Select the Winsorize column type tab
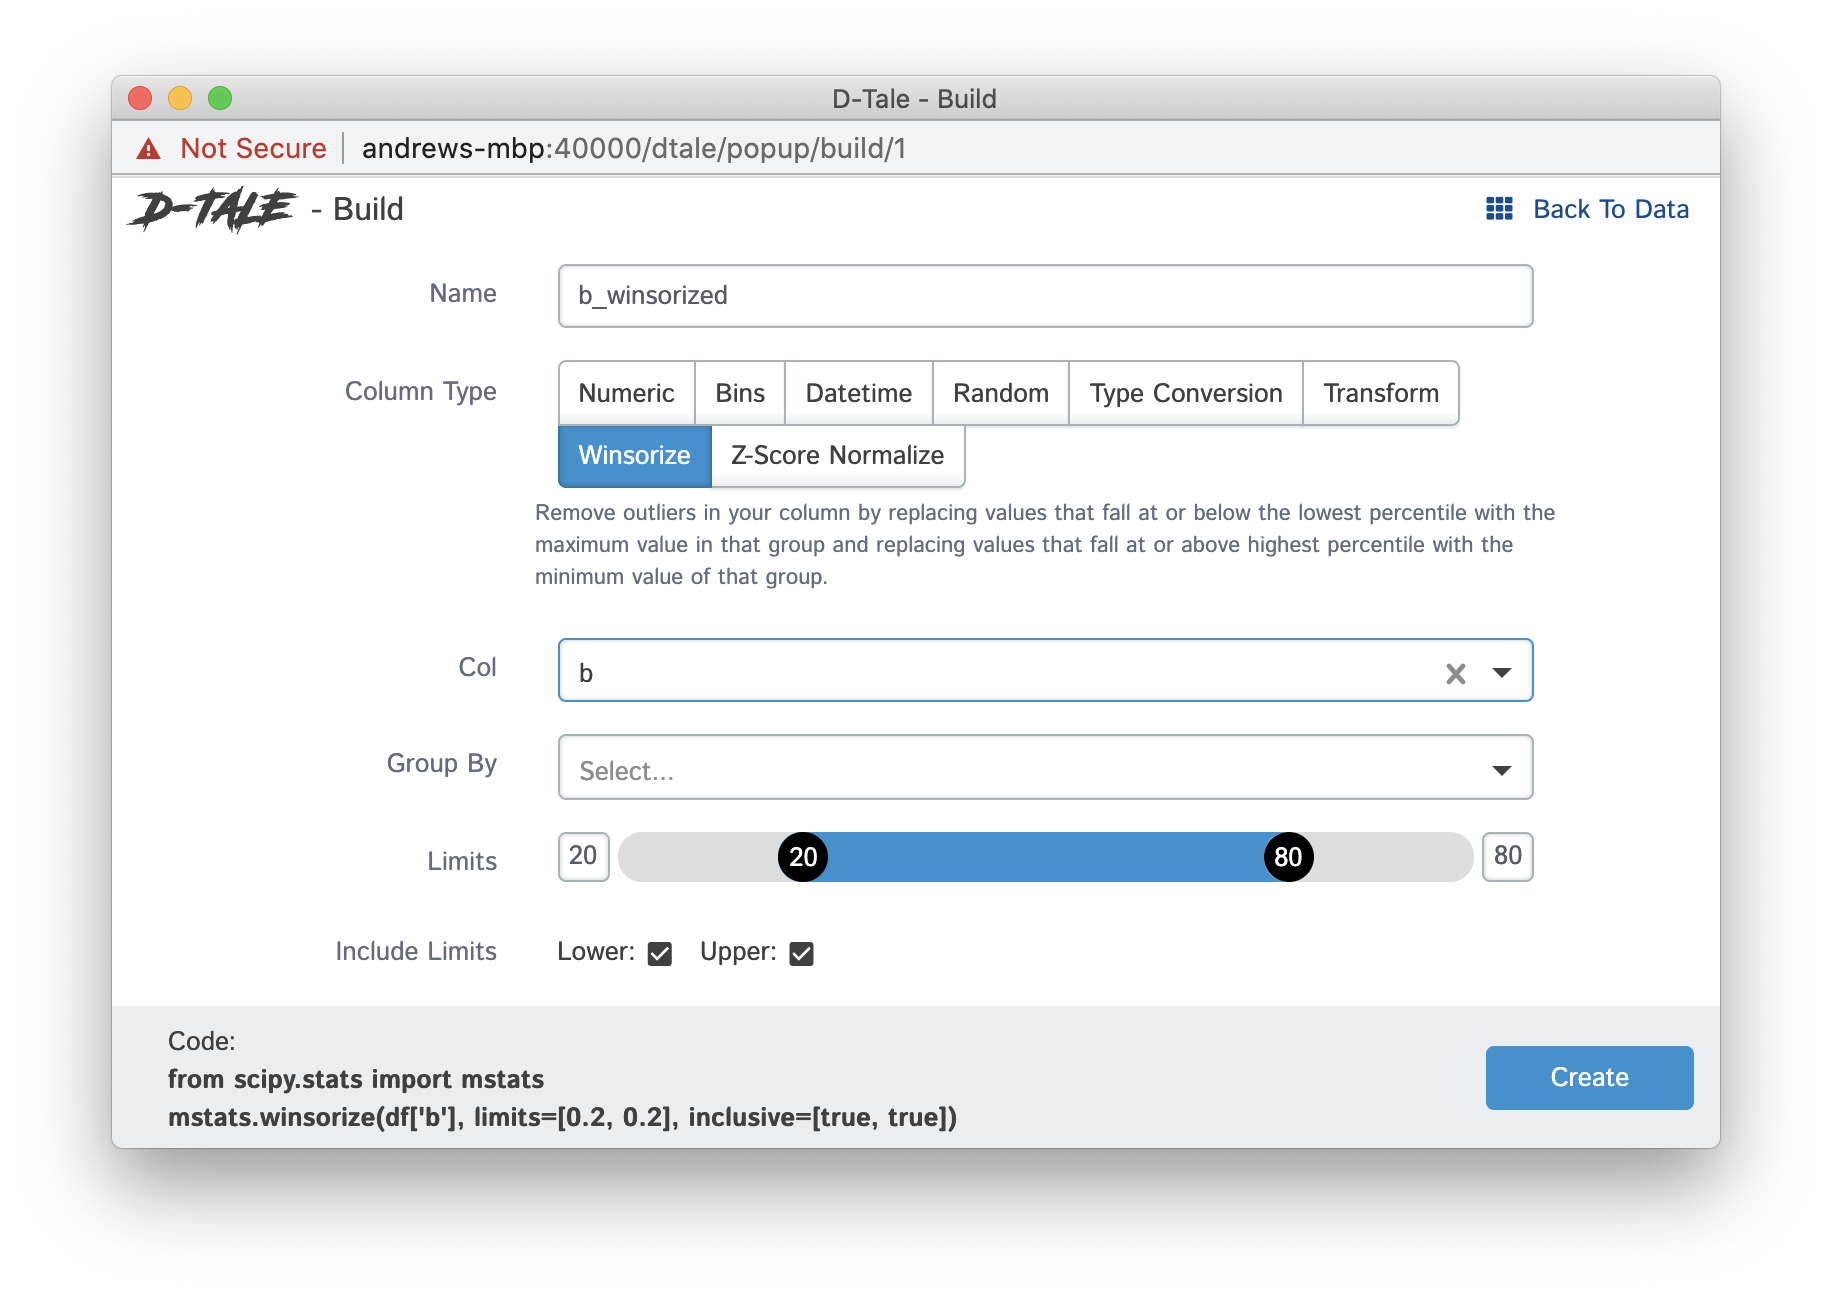Image resolution: width=1832 pixels, height=1296 pixels. (x=634, y=455)
